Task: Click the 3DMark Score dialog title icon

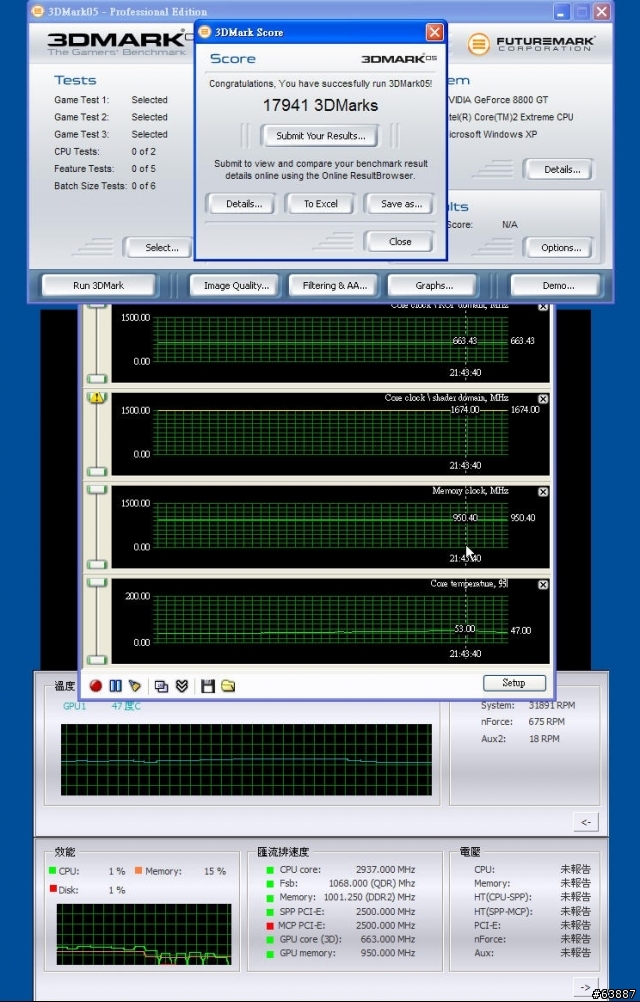Action: [x=205, y=32]
